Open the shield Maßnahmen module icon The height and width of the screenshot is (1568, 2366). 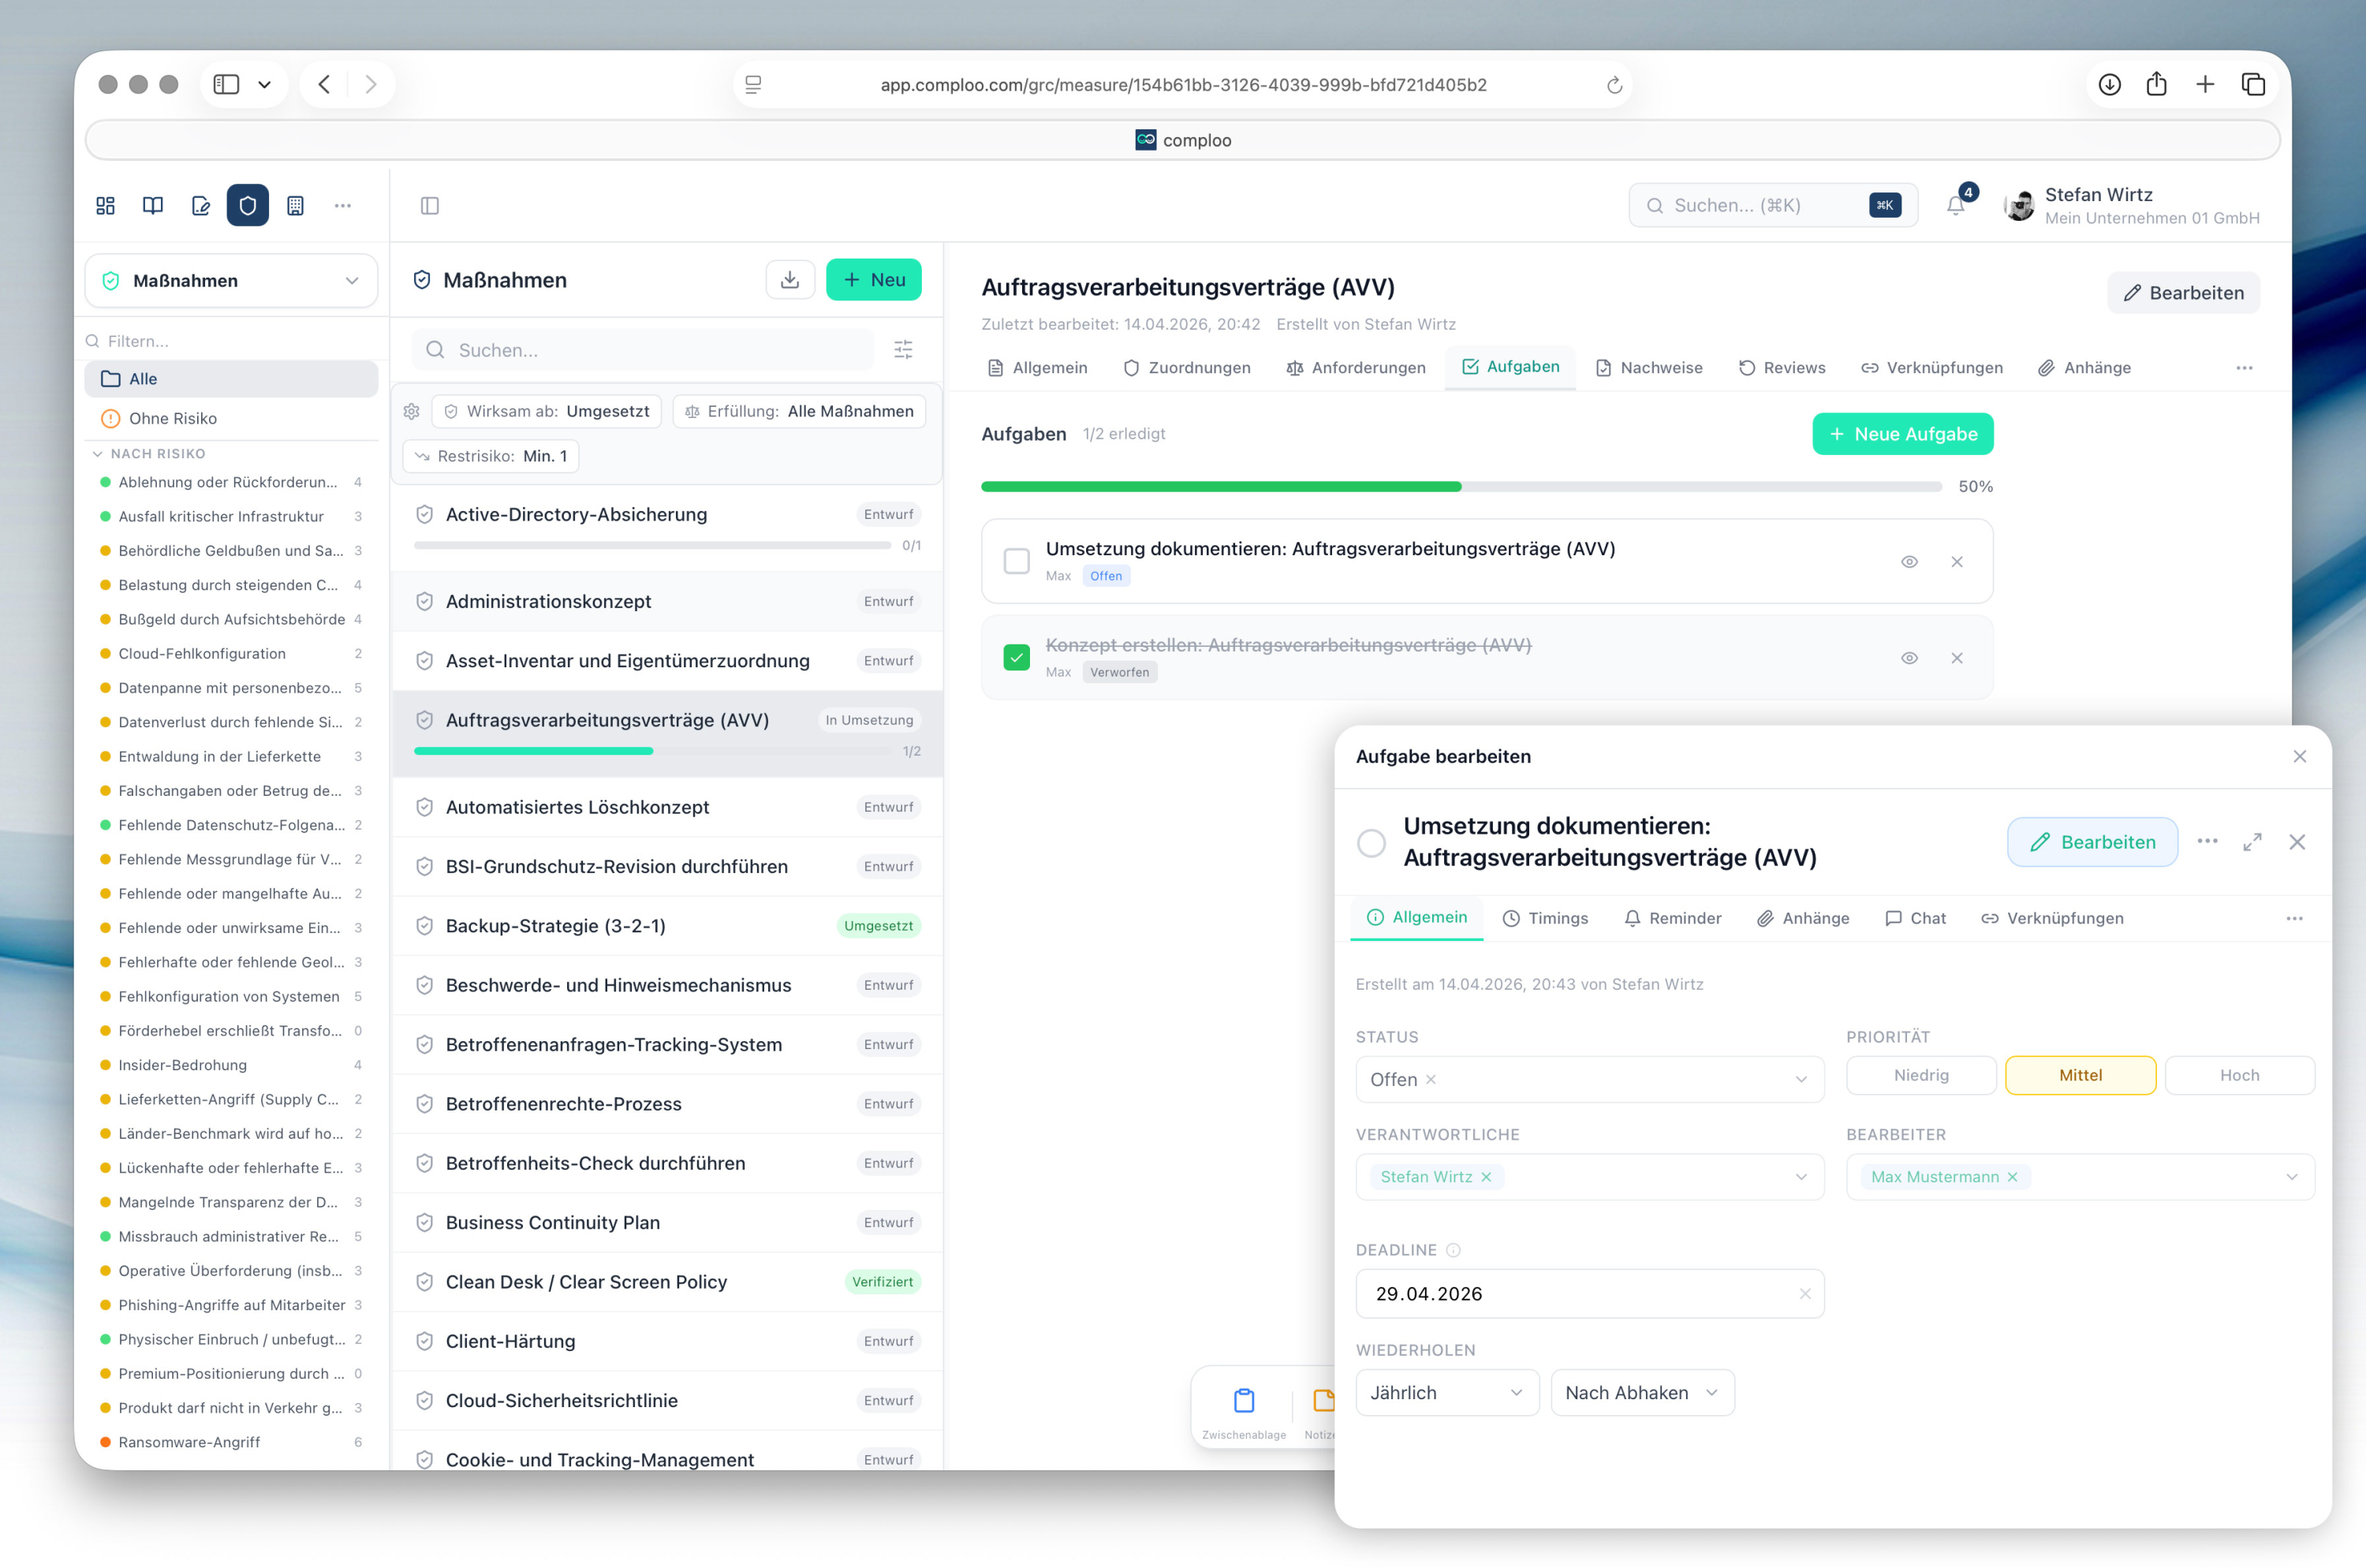pos(247,205)
